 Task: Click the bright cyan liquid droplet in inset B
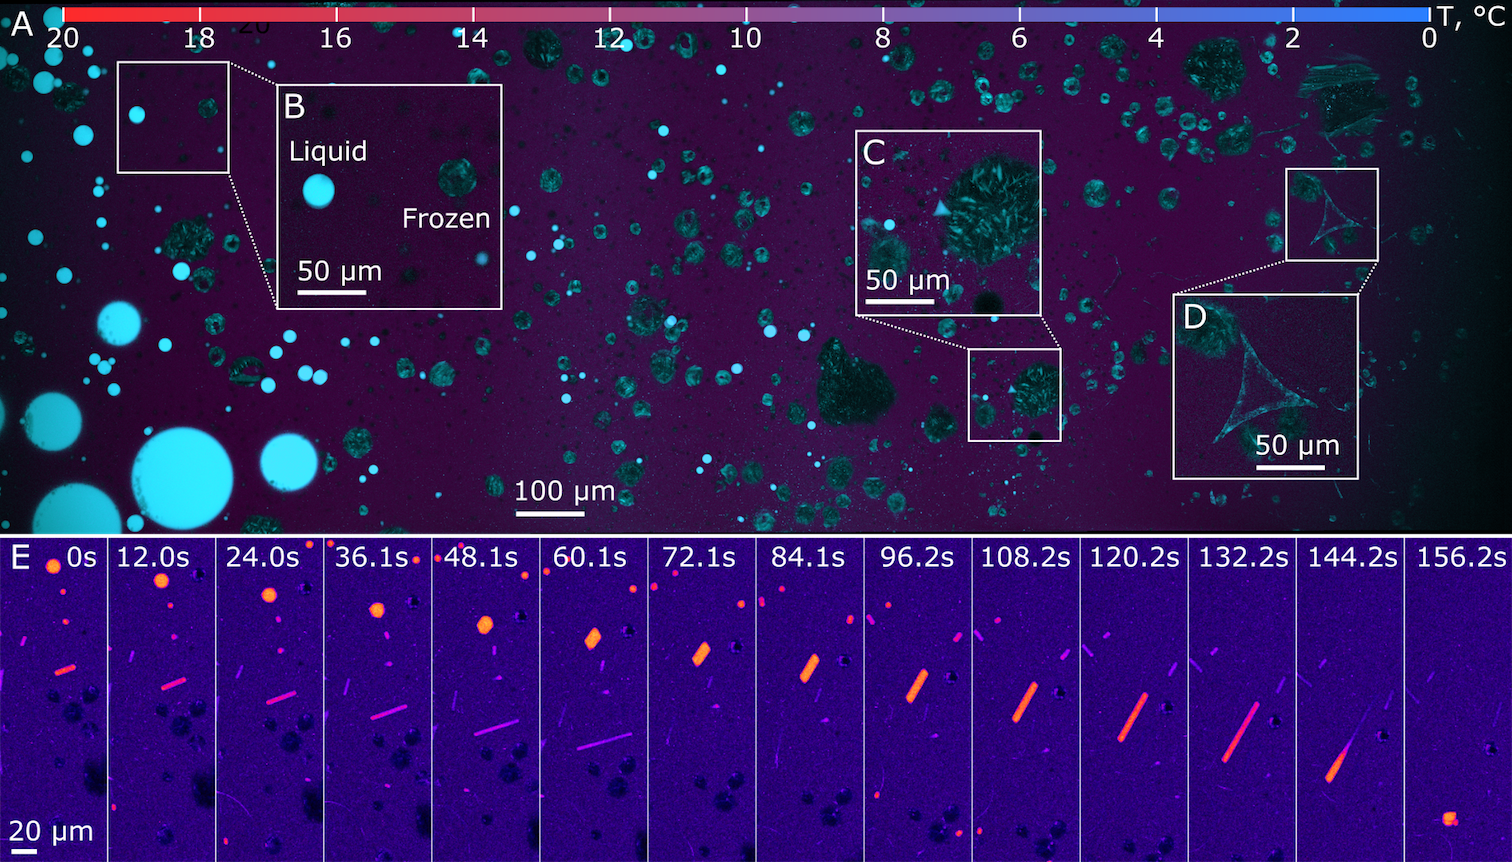click(318, 191)
